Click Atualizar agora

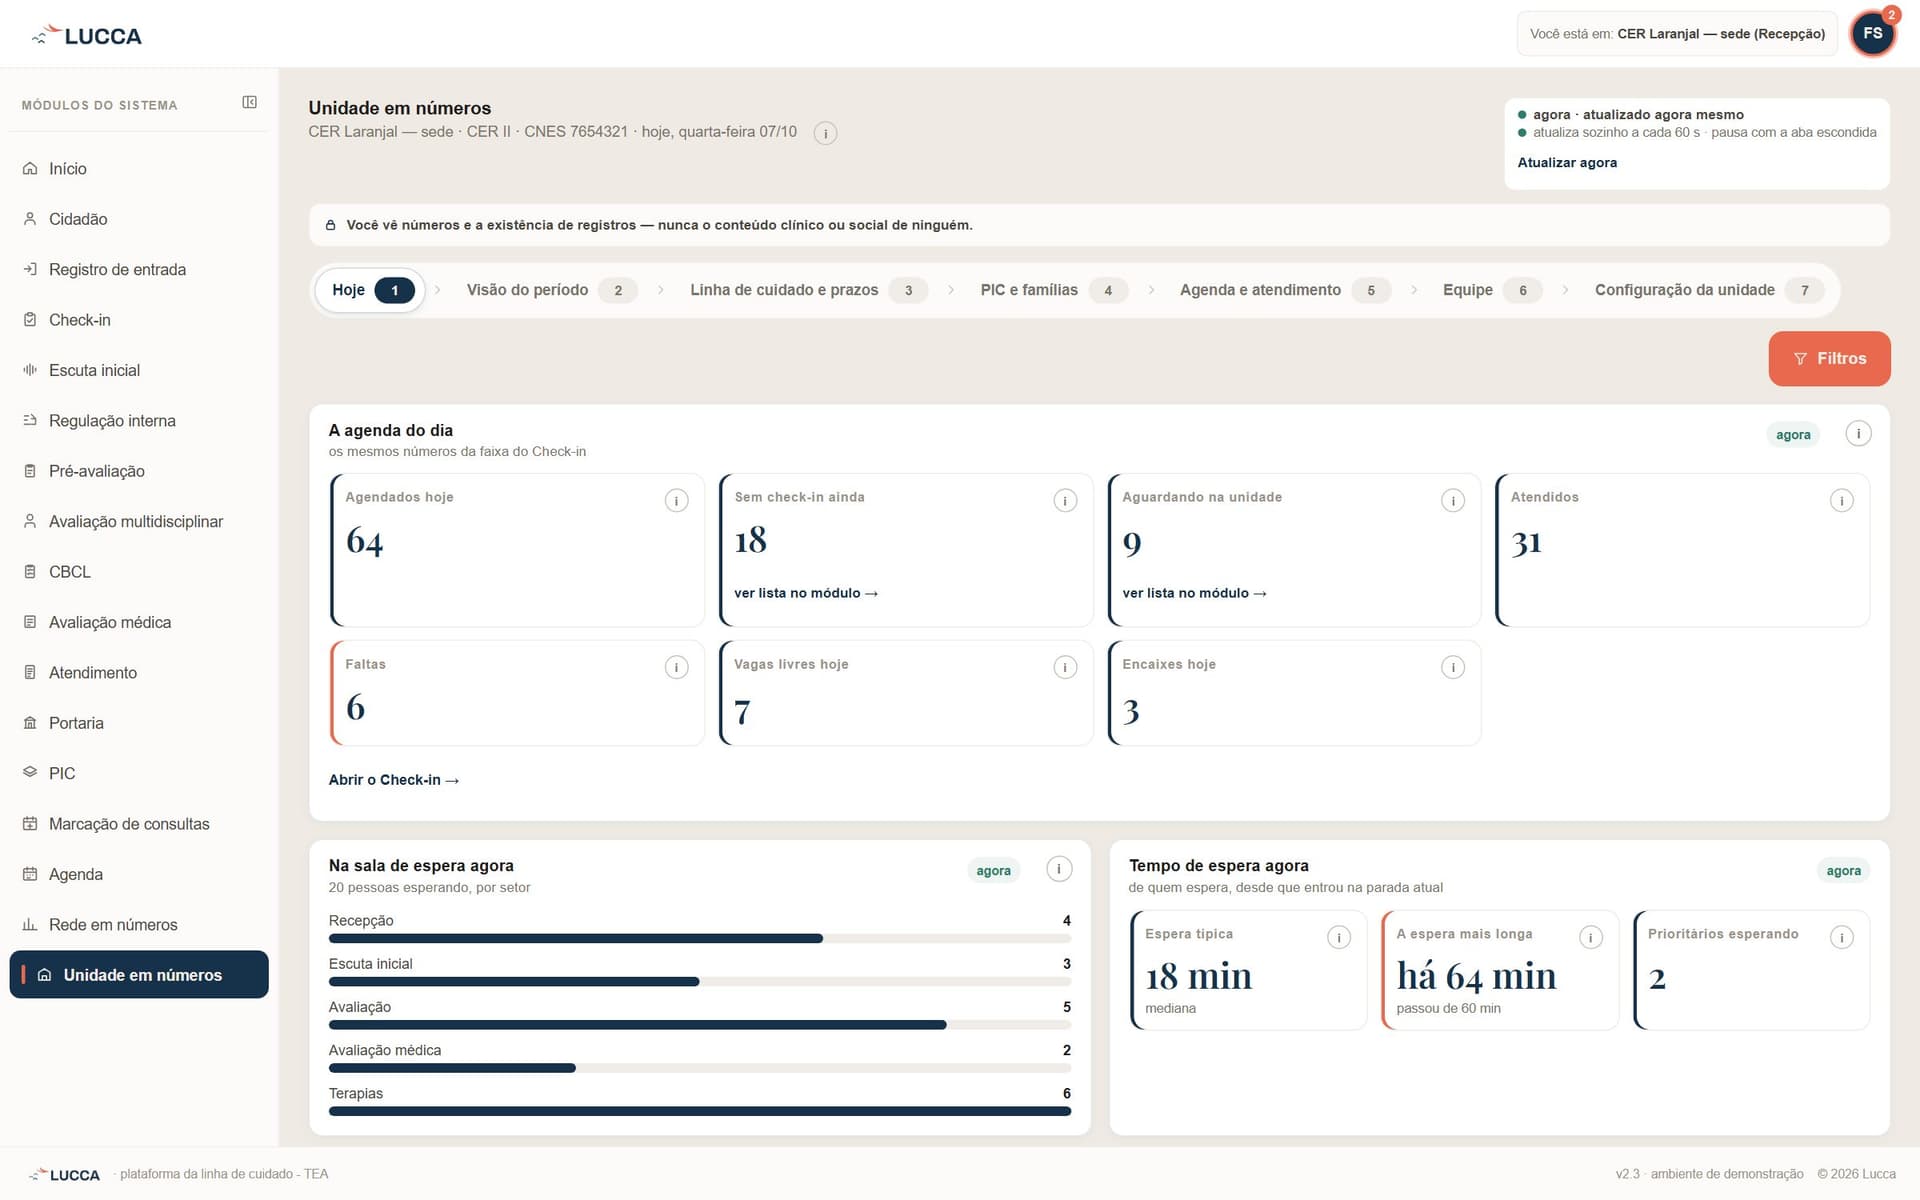click(1567, 163)
